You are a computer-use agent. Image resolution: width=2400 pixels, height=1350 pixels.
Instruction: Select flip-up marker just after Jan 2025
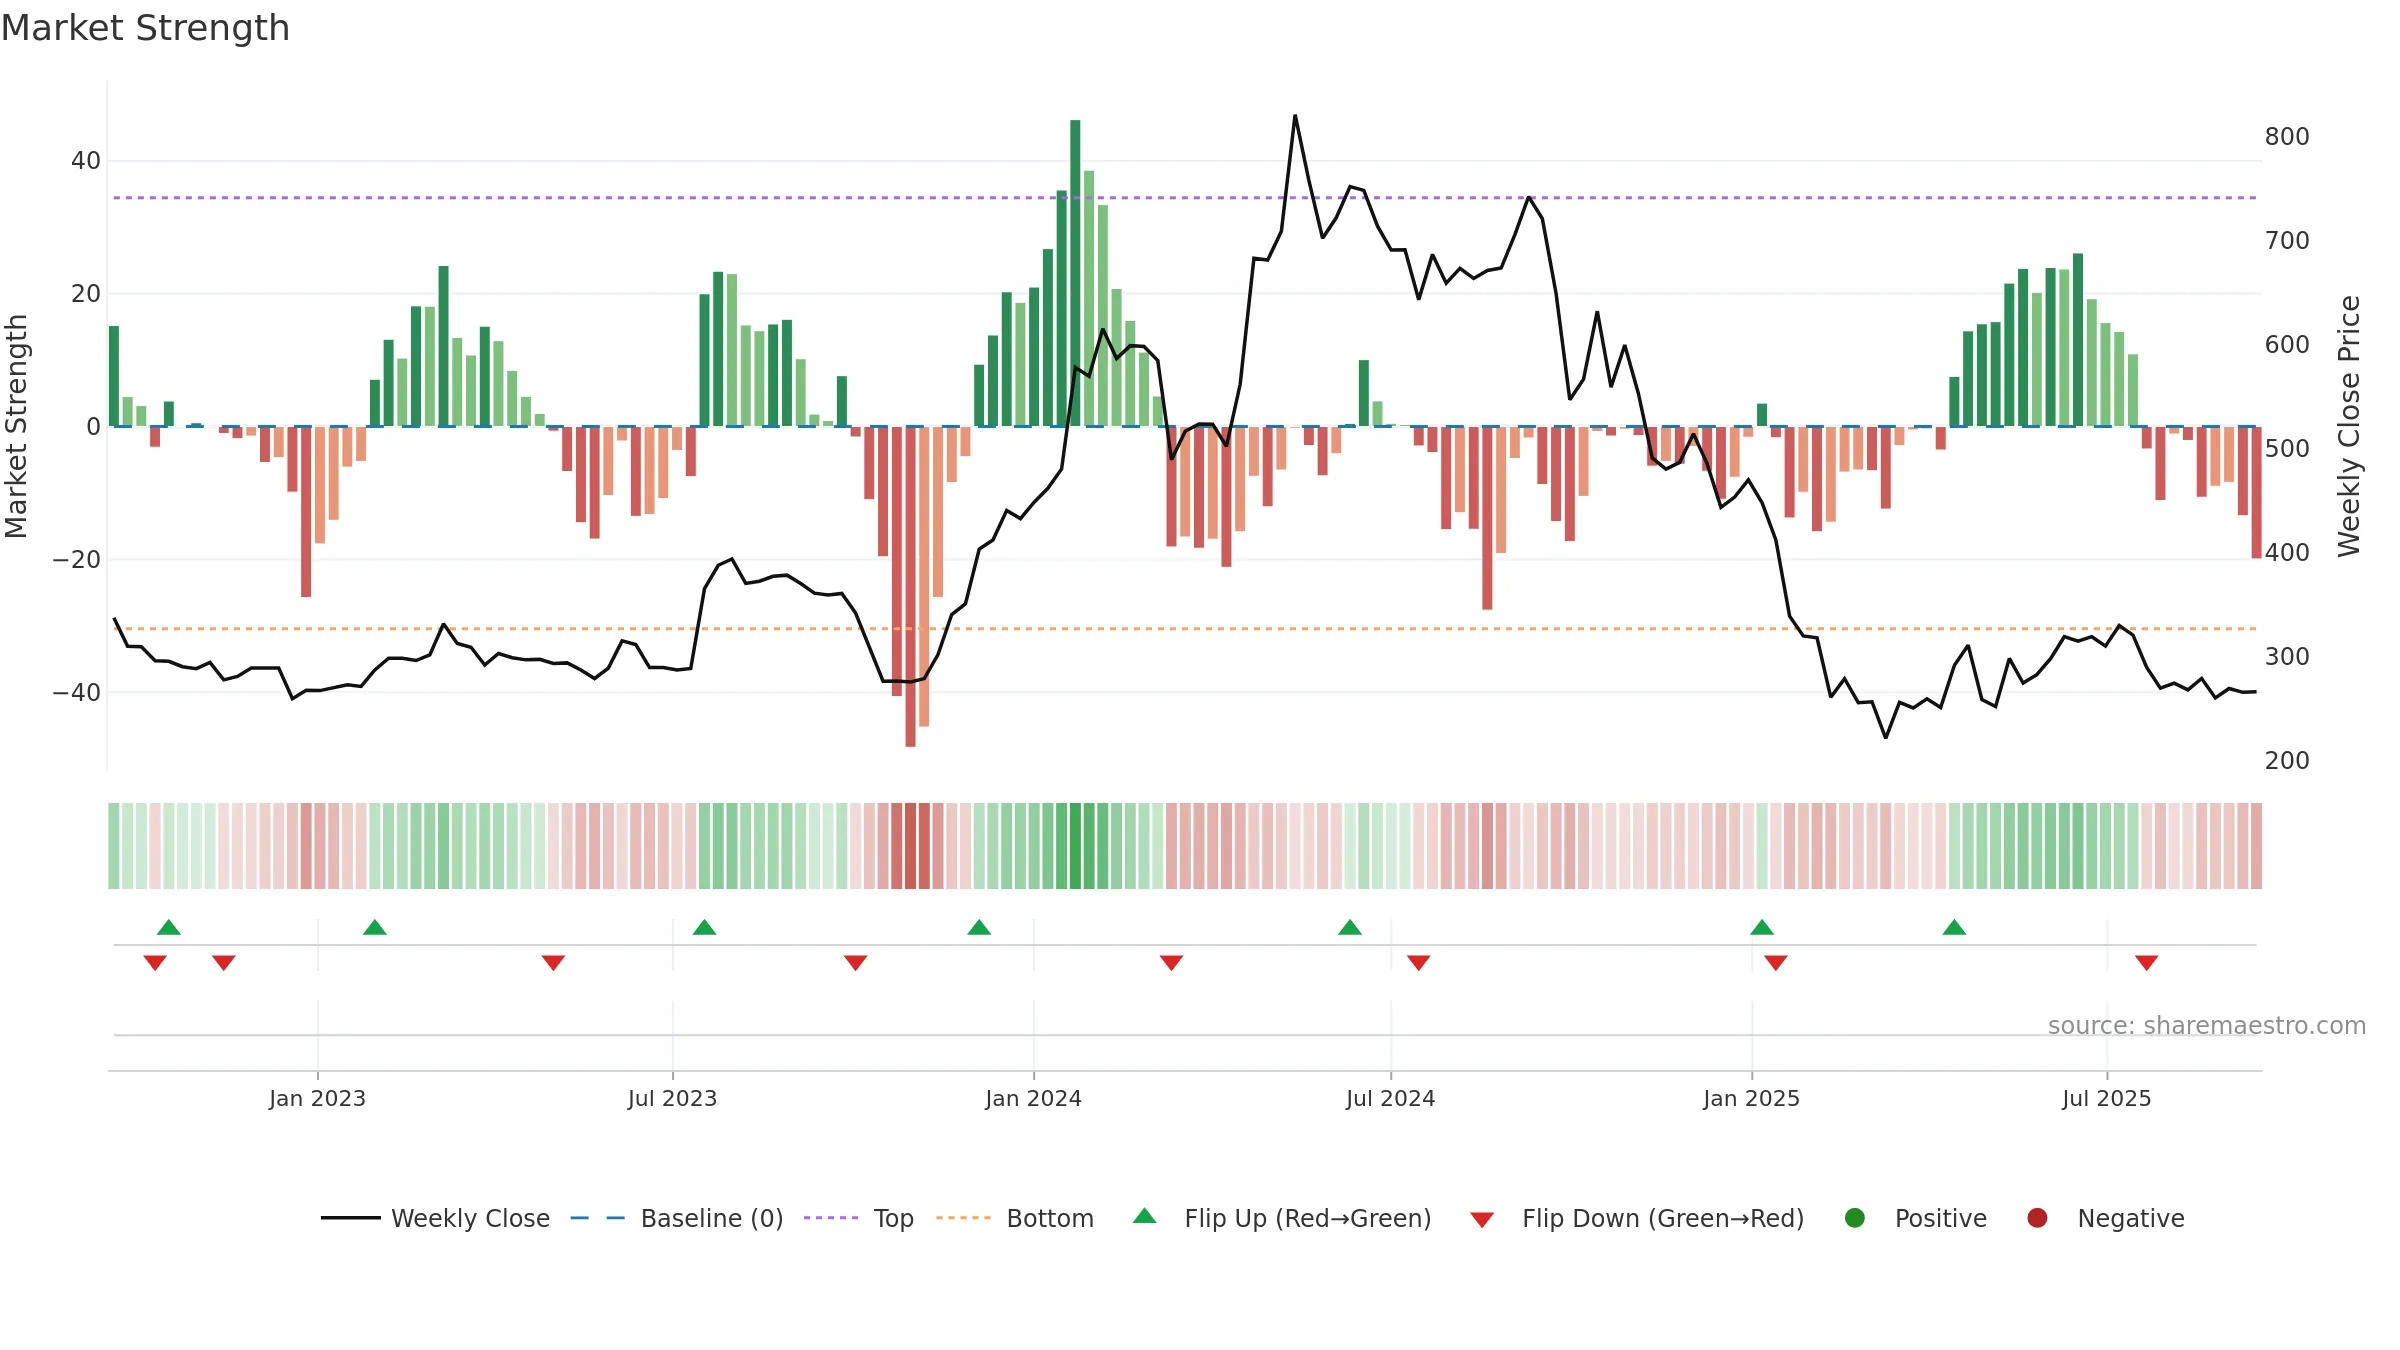1762,927
